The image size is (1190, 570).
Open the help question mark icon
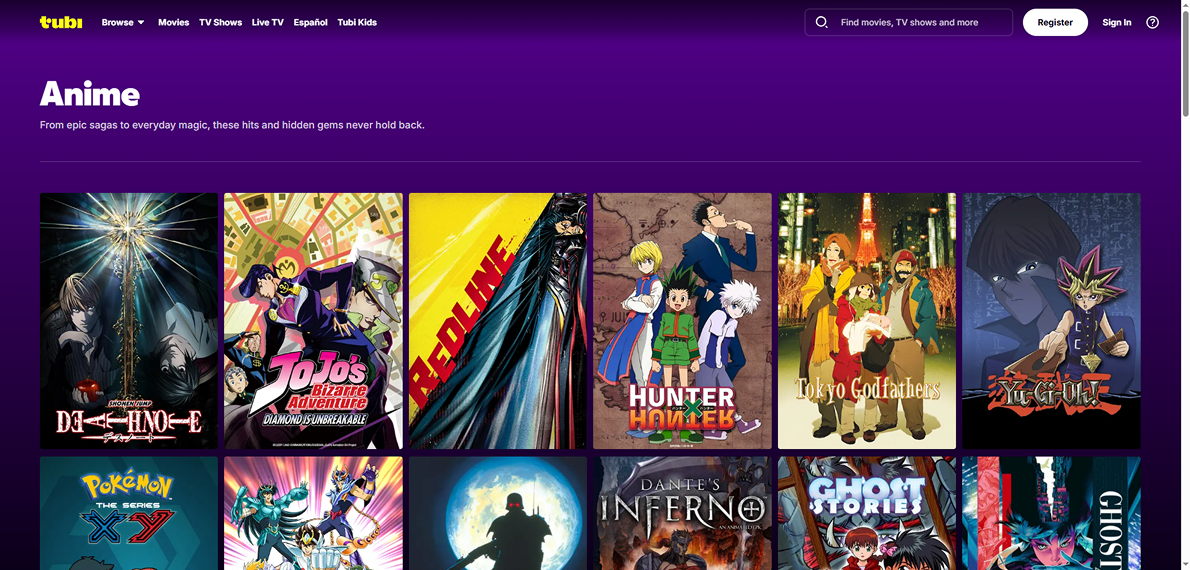coord(1152,22)
